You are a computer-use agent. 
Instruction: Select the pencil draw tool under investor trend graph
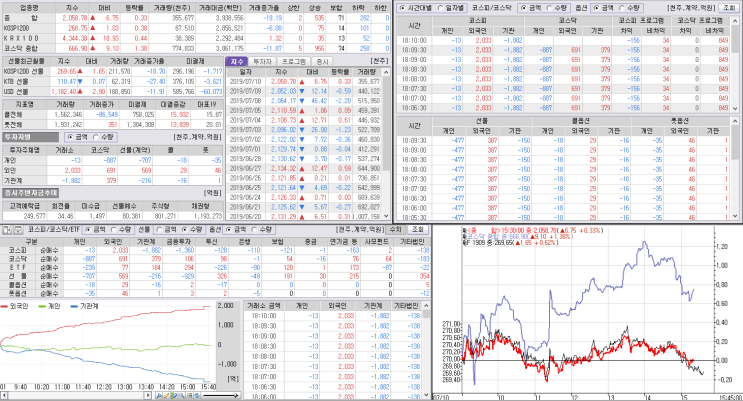tap(167, 395)
